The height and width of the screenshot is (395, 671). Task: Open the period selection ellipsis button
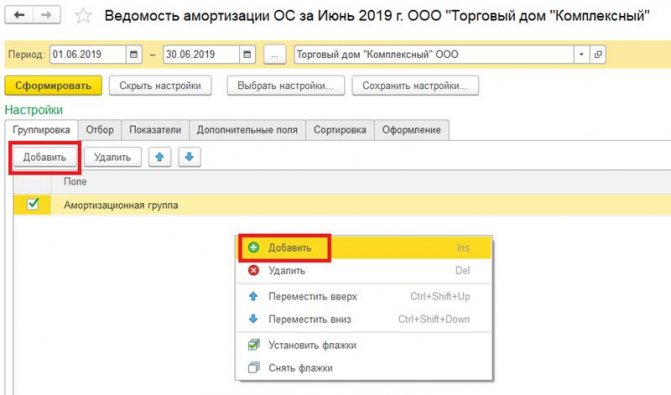pos(275,55)
